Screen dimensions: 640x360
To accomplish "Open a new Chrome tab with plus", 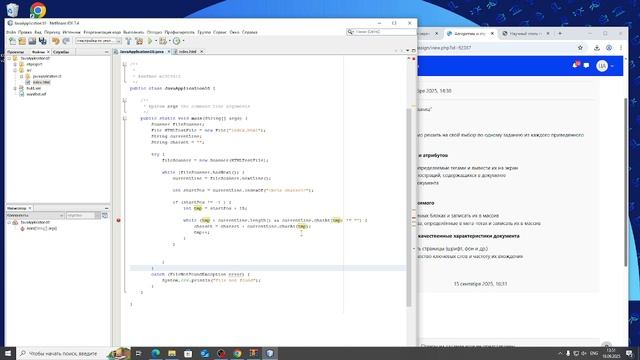I will click(x=560, y=33).
